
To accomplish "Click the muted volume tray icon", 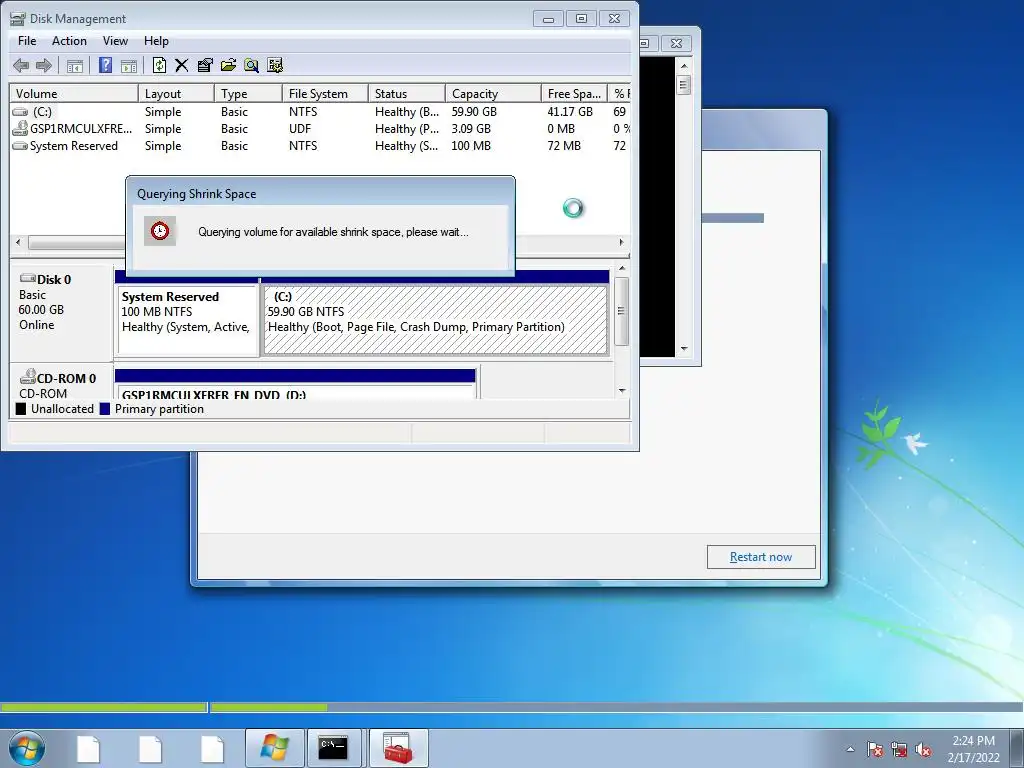I will click(x=923, y=750).
